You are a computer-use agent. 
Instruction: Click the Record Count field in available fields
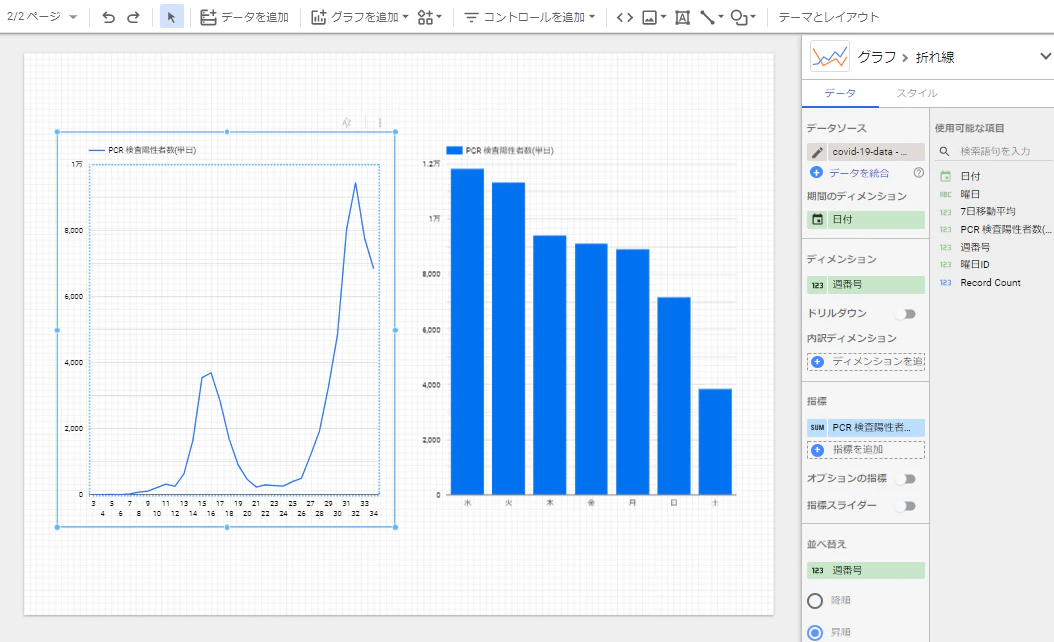coord(990,283)
